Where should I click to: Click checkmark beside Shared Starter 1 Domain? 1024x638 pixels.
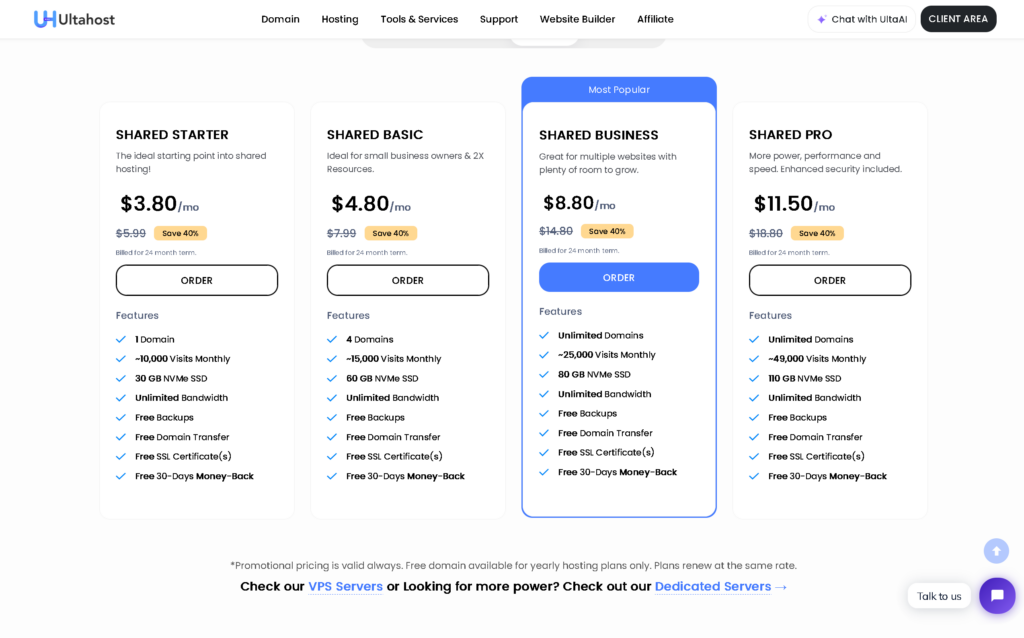pyautogui.click(x=121, y=340)
